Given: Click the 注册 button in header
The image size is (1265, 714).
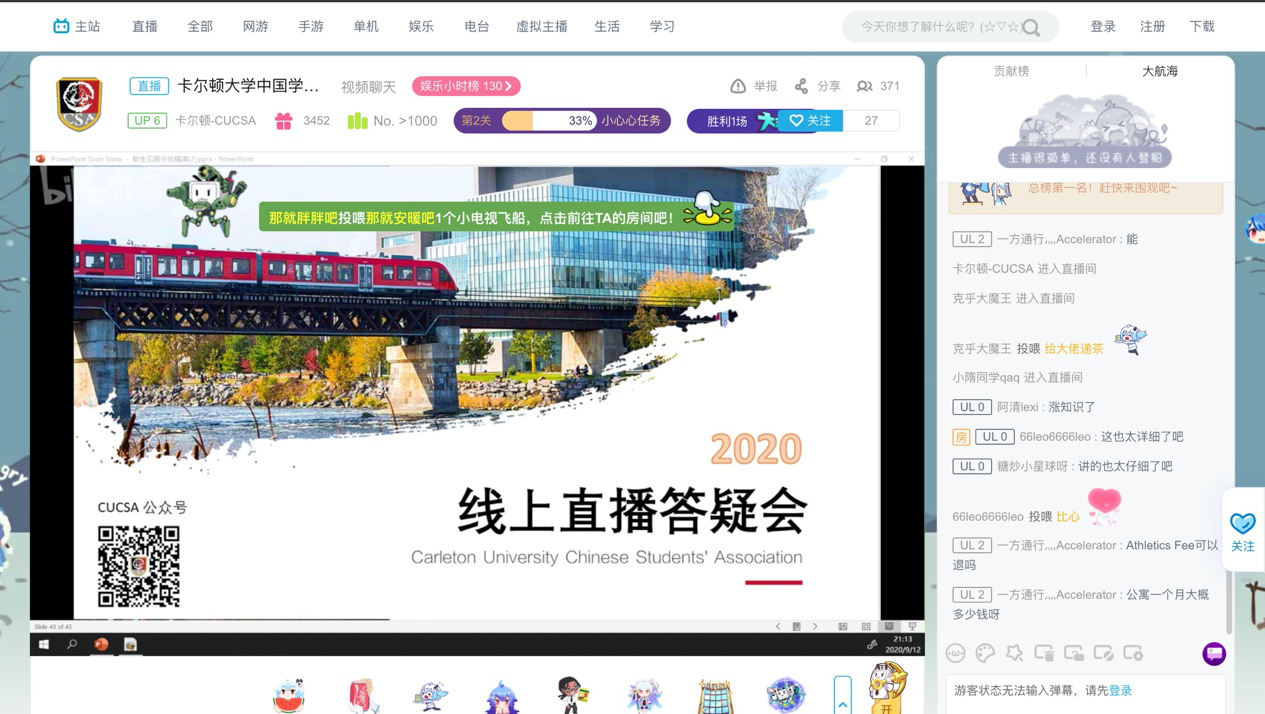Looking at the screenshot, I should (x=1152, y=27).
